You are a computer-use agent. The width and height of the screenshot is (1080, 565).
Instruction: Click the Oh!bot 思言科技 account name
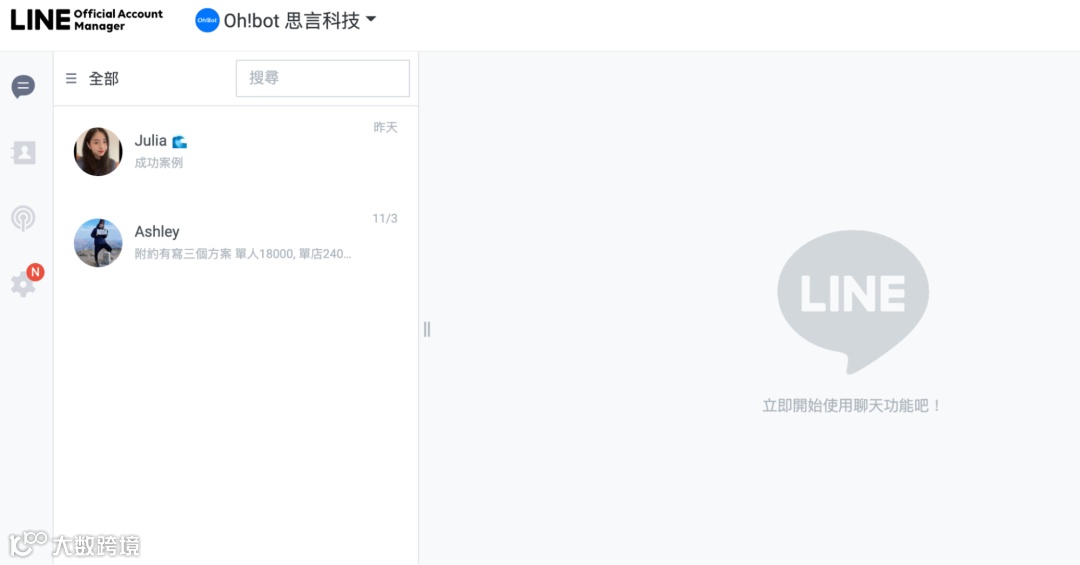click(291, 21)
